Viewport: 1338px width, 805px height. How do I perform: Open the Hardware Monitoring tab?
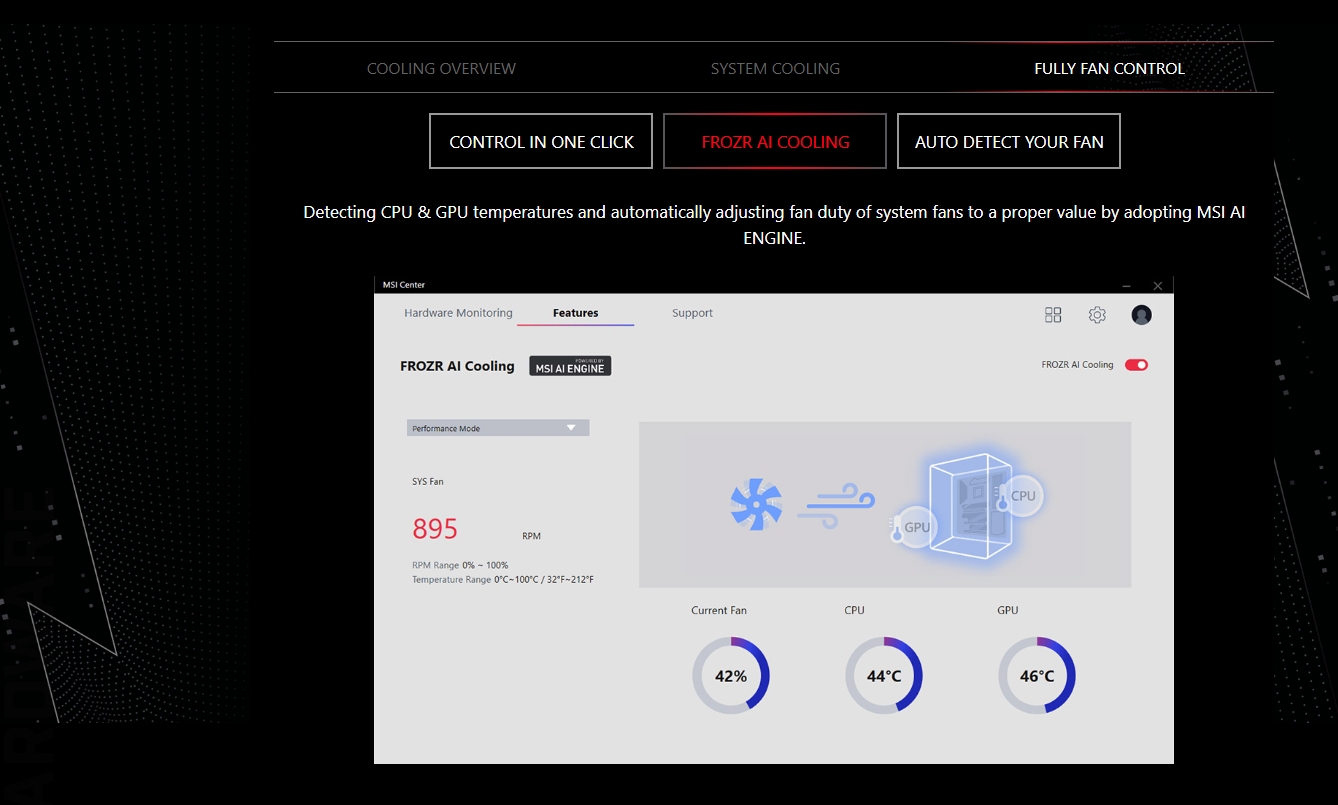458,313
